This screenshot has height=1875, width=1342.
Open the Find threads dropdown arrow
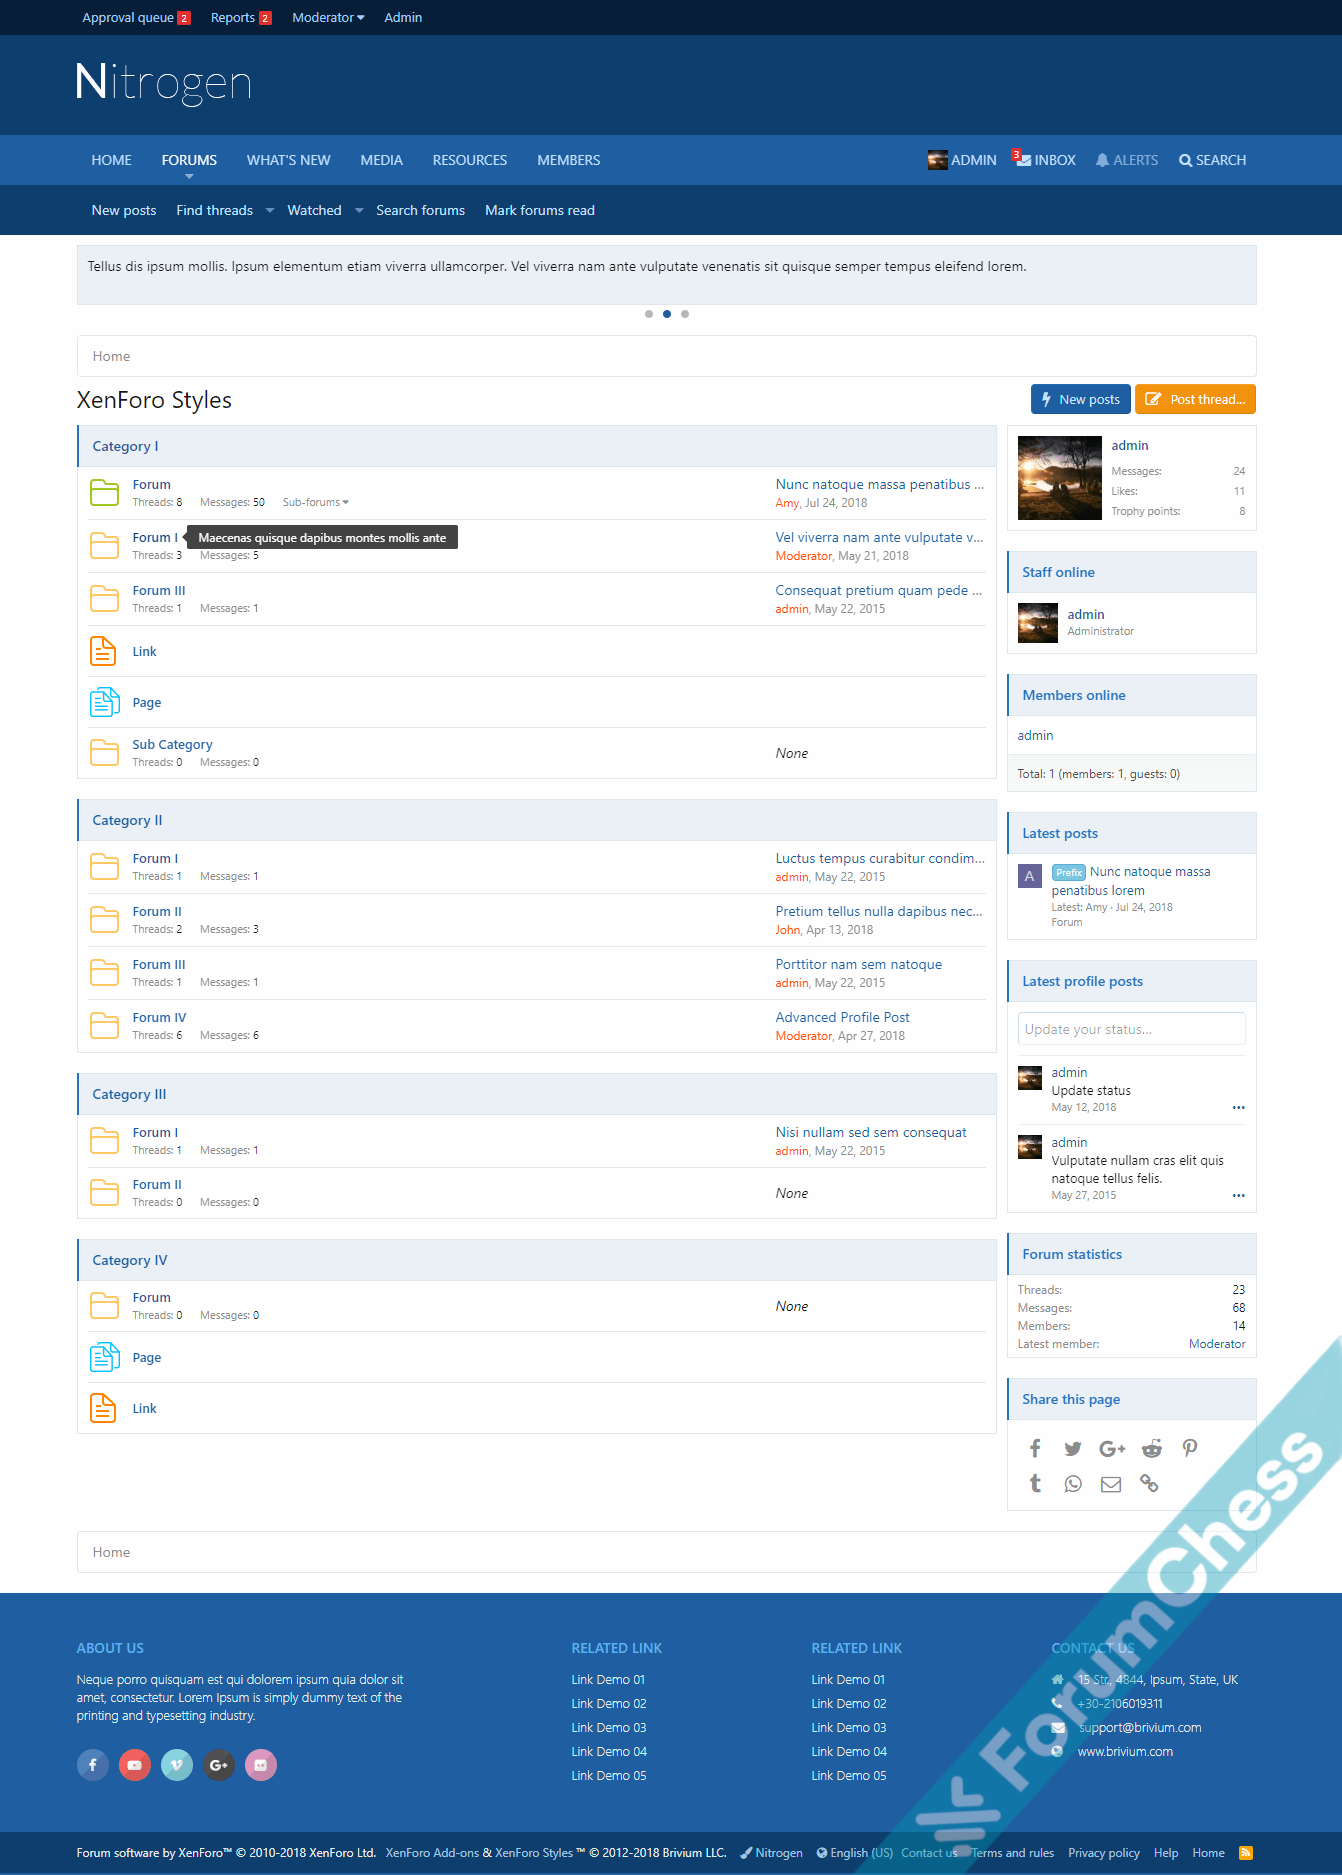(270, 210)
